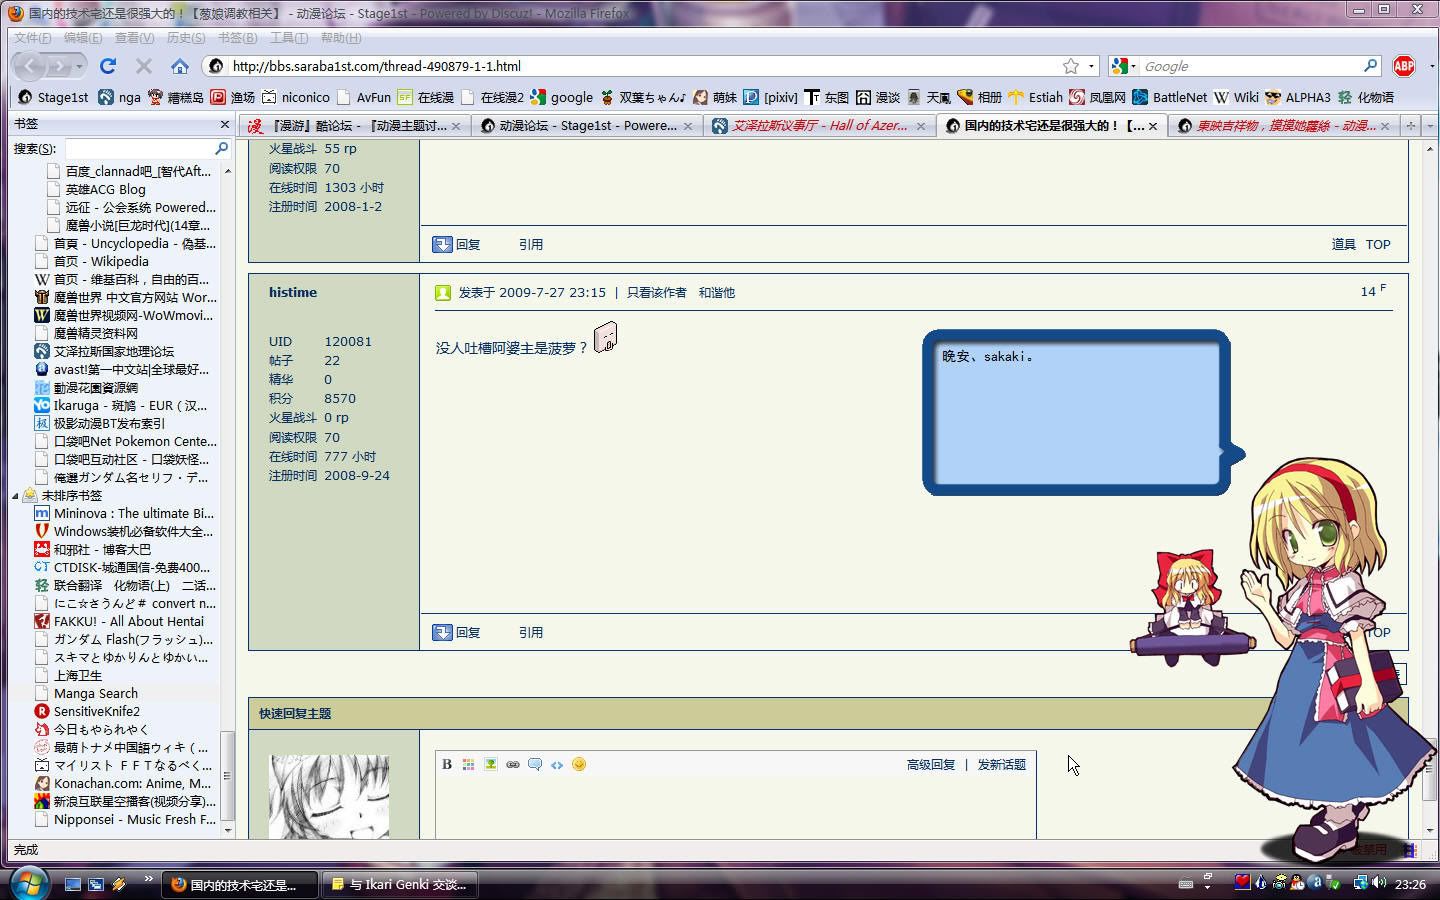Click the bookmarks sidebar search field
1440x900 pixels.
[x=148, y=148]
